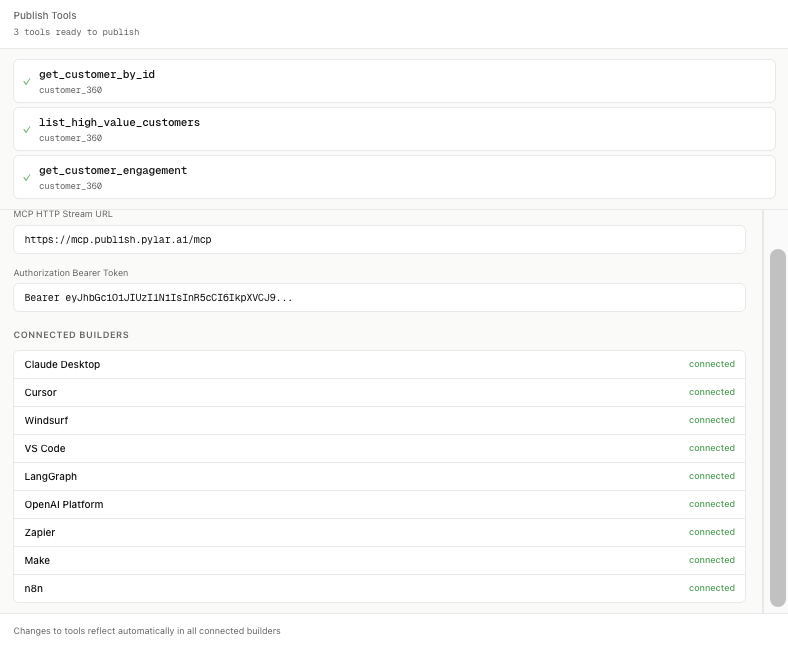Click the Connected Builders section label
The image size is (788, 646).
[x=71, y=335]
